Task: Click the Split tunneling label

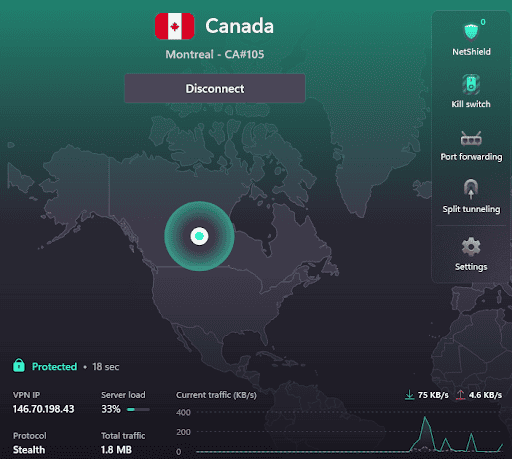Action: tap(471, 209)
